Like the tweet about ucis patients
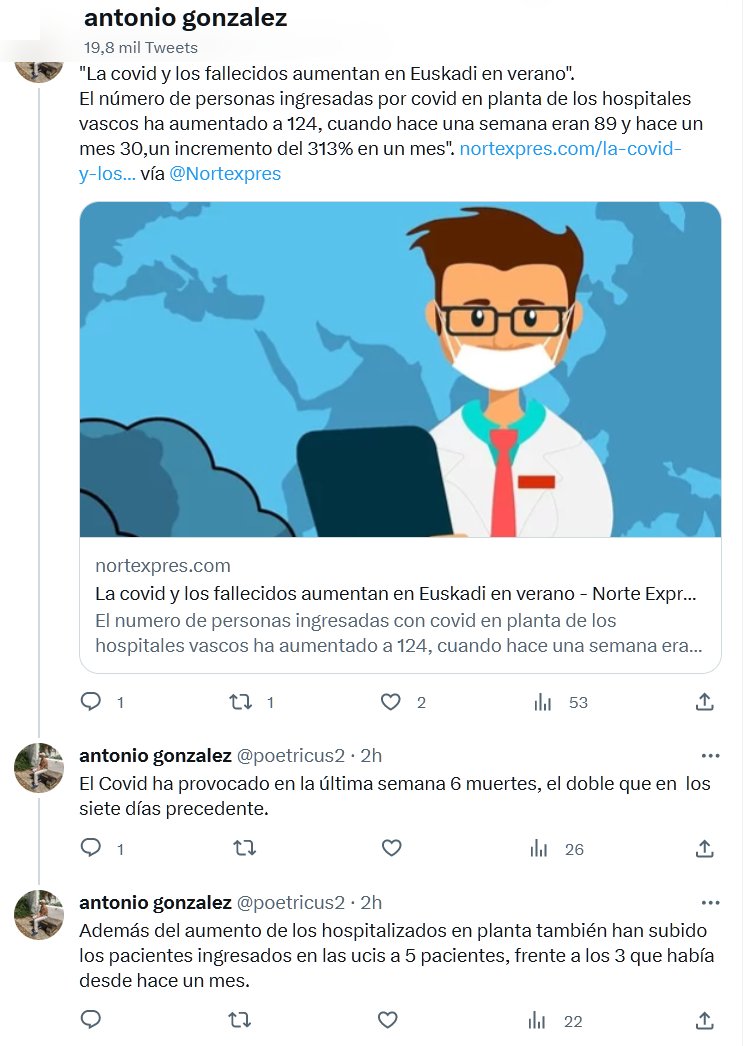This screenshot has width=746, height=1046. pos(388,1020)
